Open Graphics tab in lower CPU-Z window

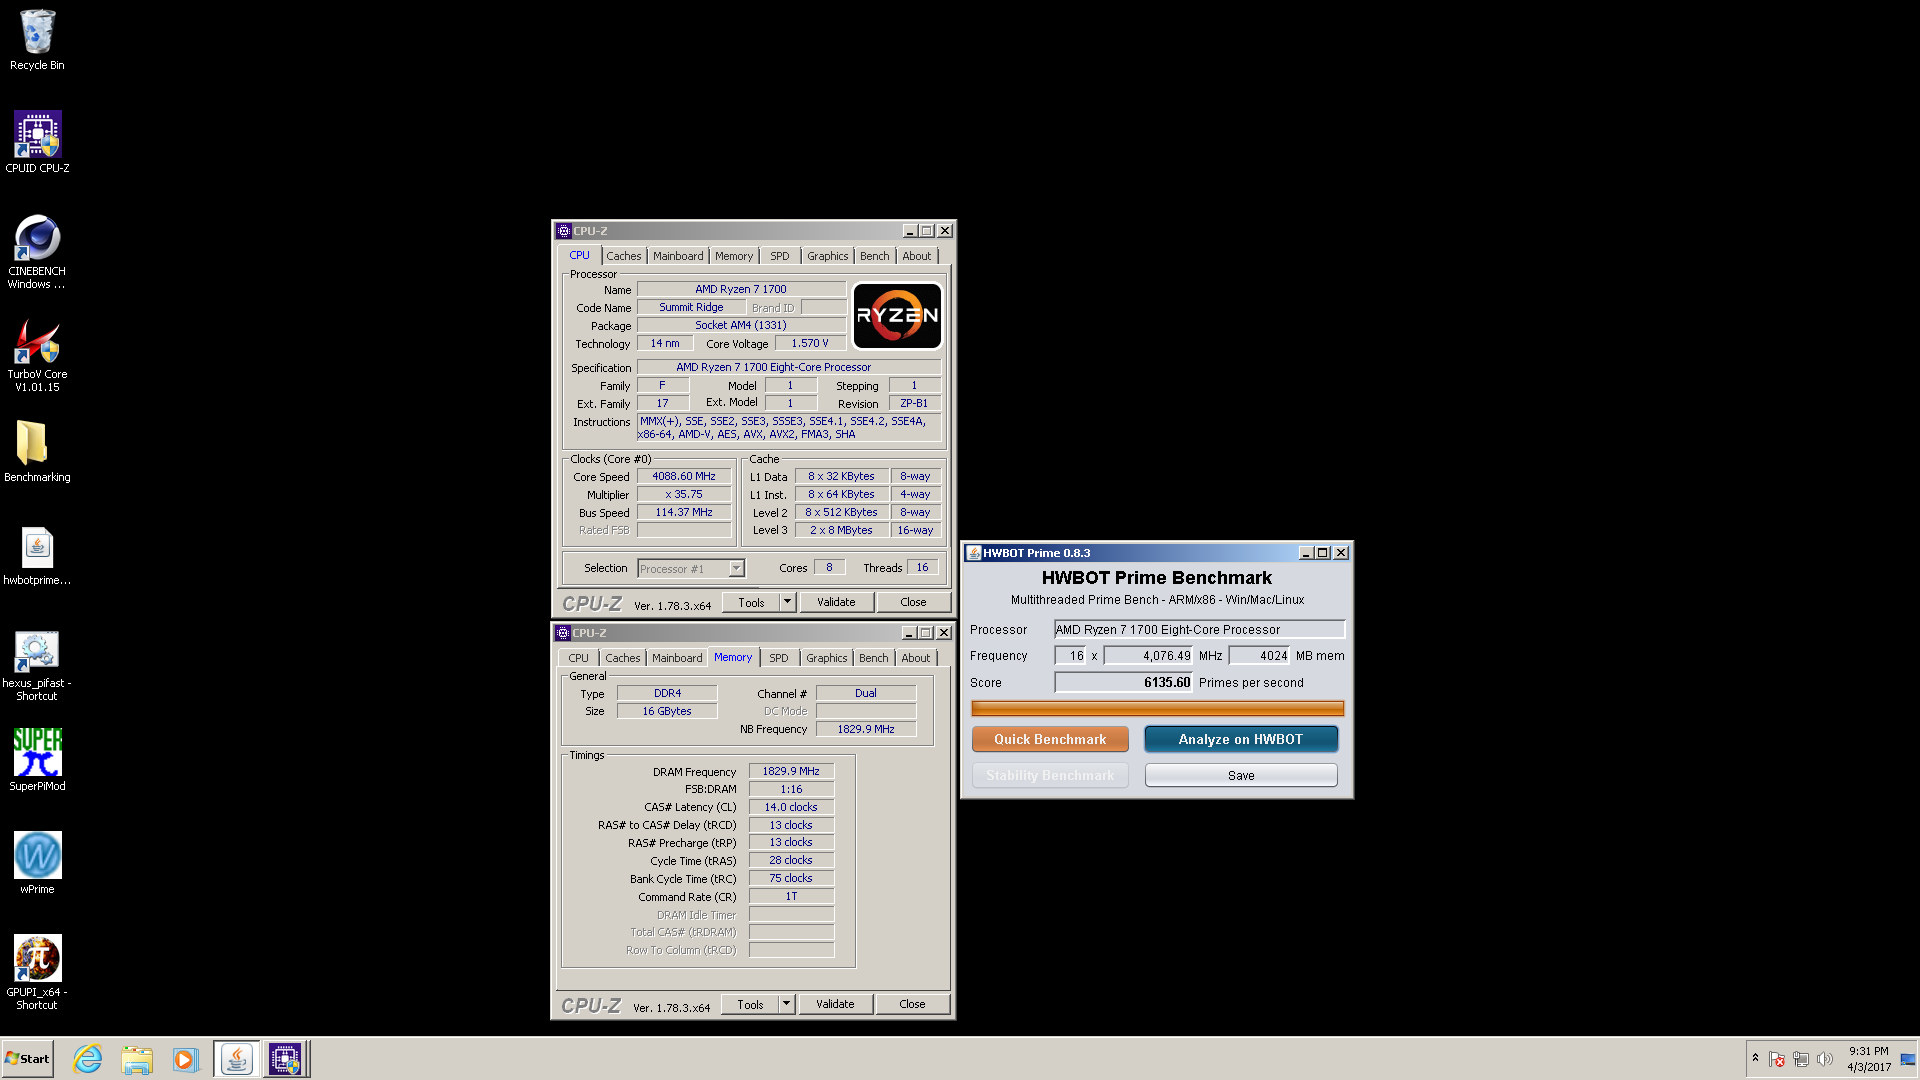click(x=827, y=658)
